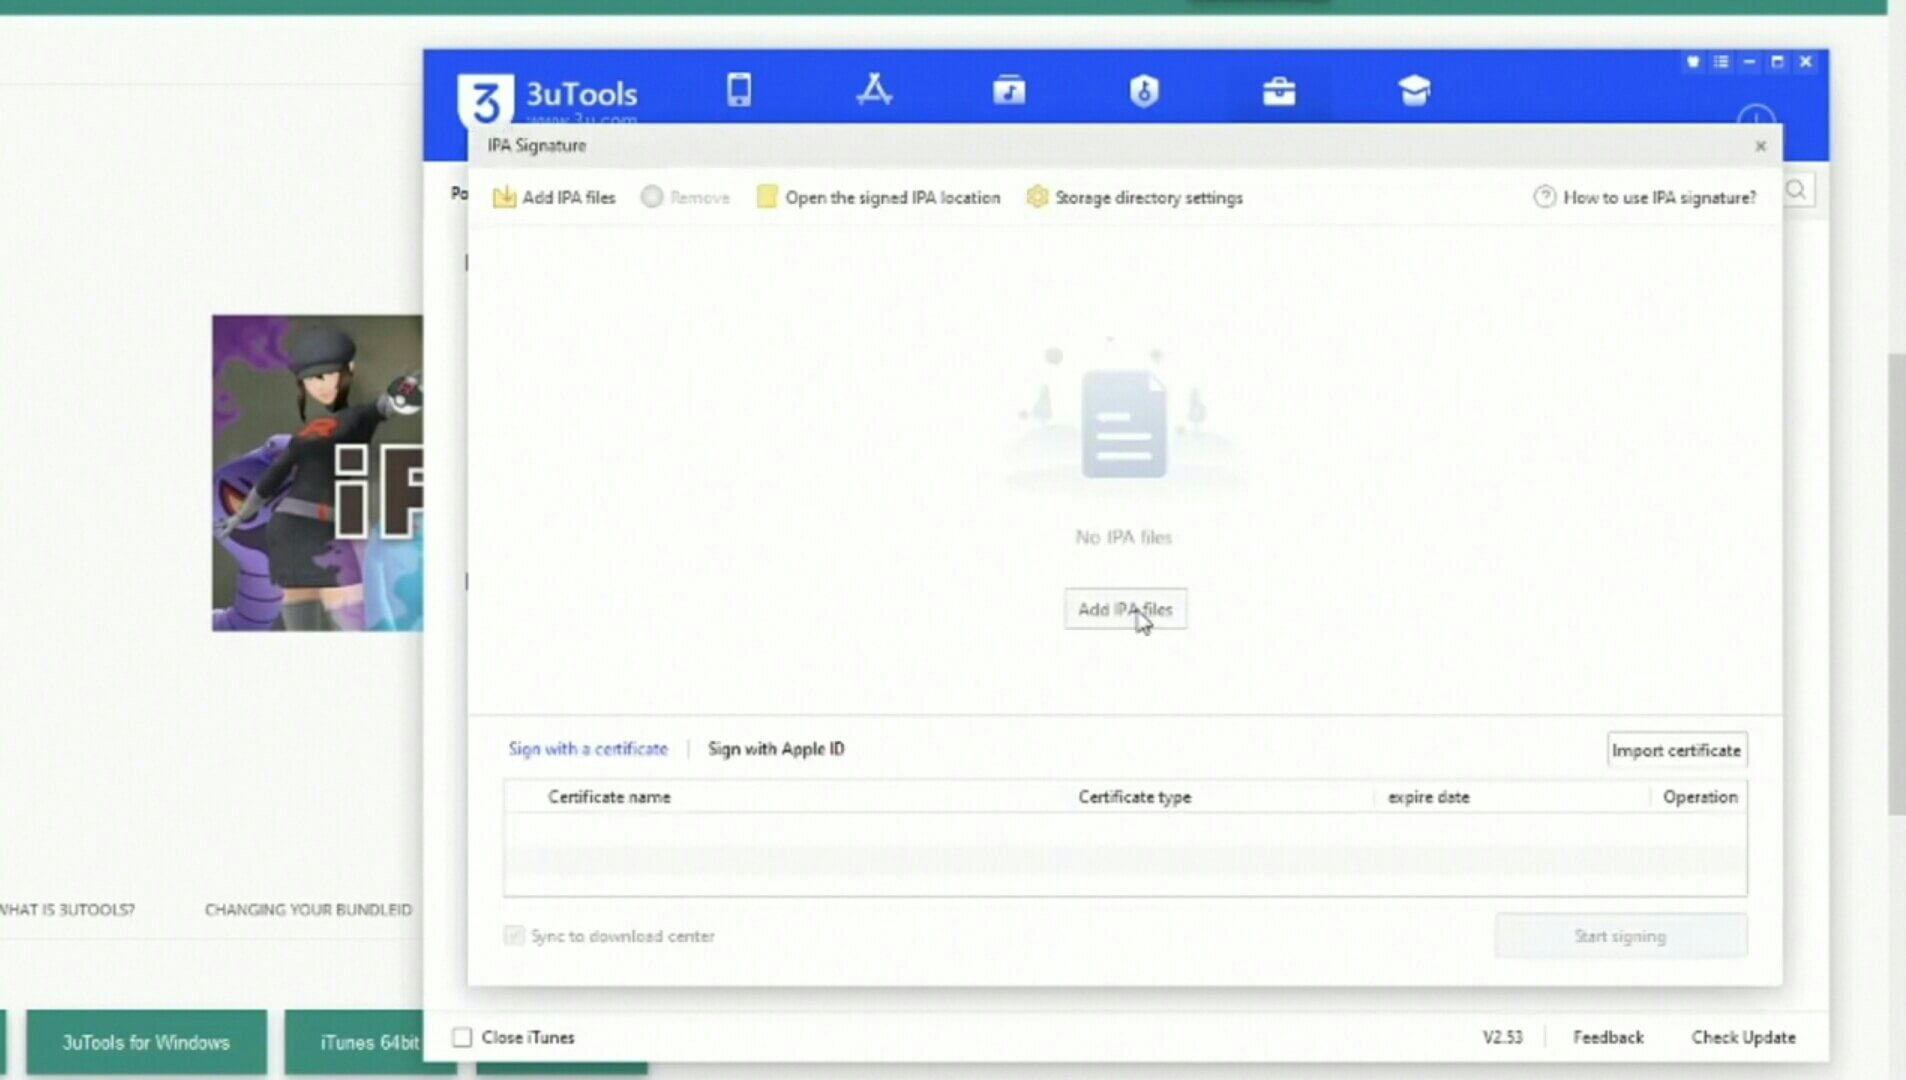Click the Import certificate button
This screenshot has height=1080, width=1906.
(1677, 750)
